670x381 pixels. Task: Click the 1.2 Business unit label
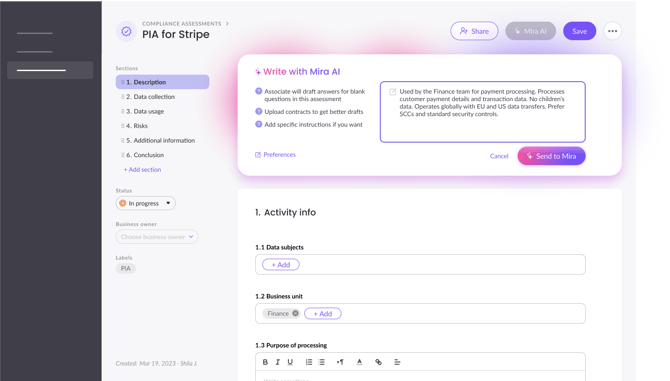pyautogui.click(x=279, y=296)
